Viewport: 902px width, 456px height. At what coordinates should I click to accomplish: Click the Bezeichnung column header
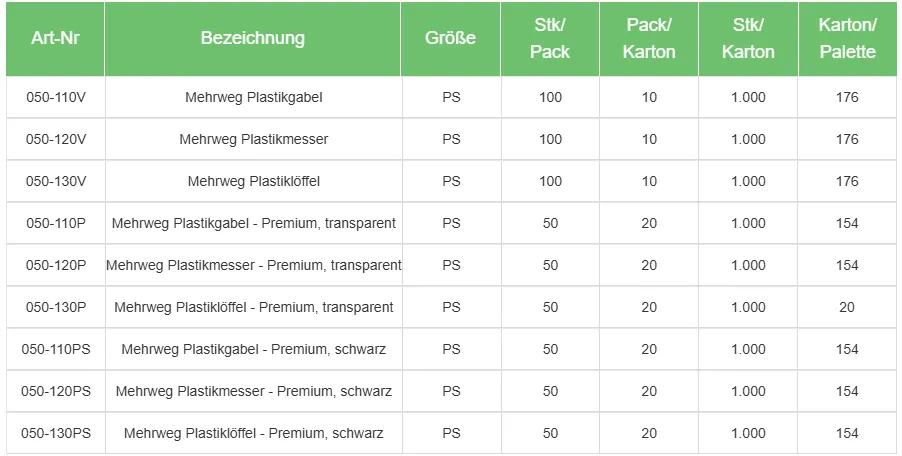coord(253,39)
